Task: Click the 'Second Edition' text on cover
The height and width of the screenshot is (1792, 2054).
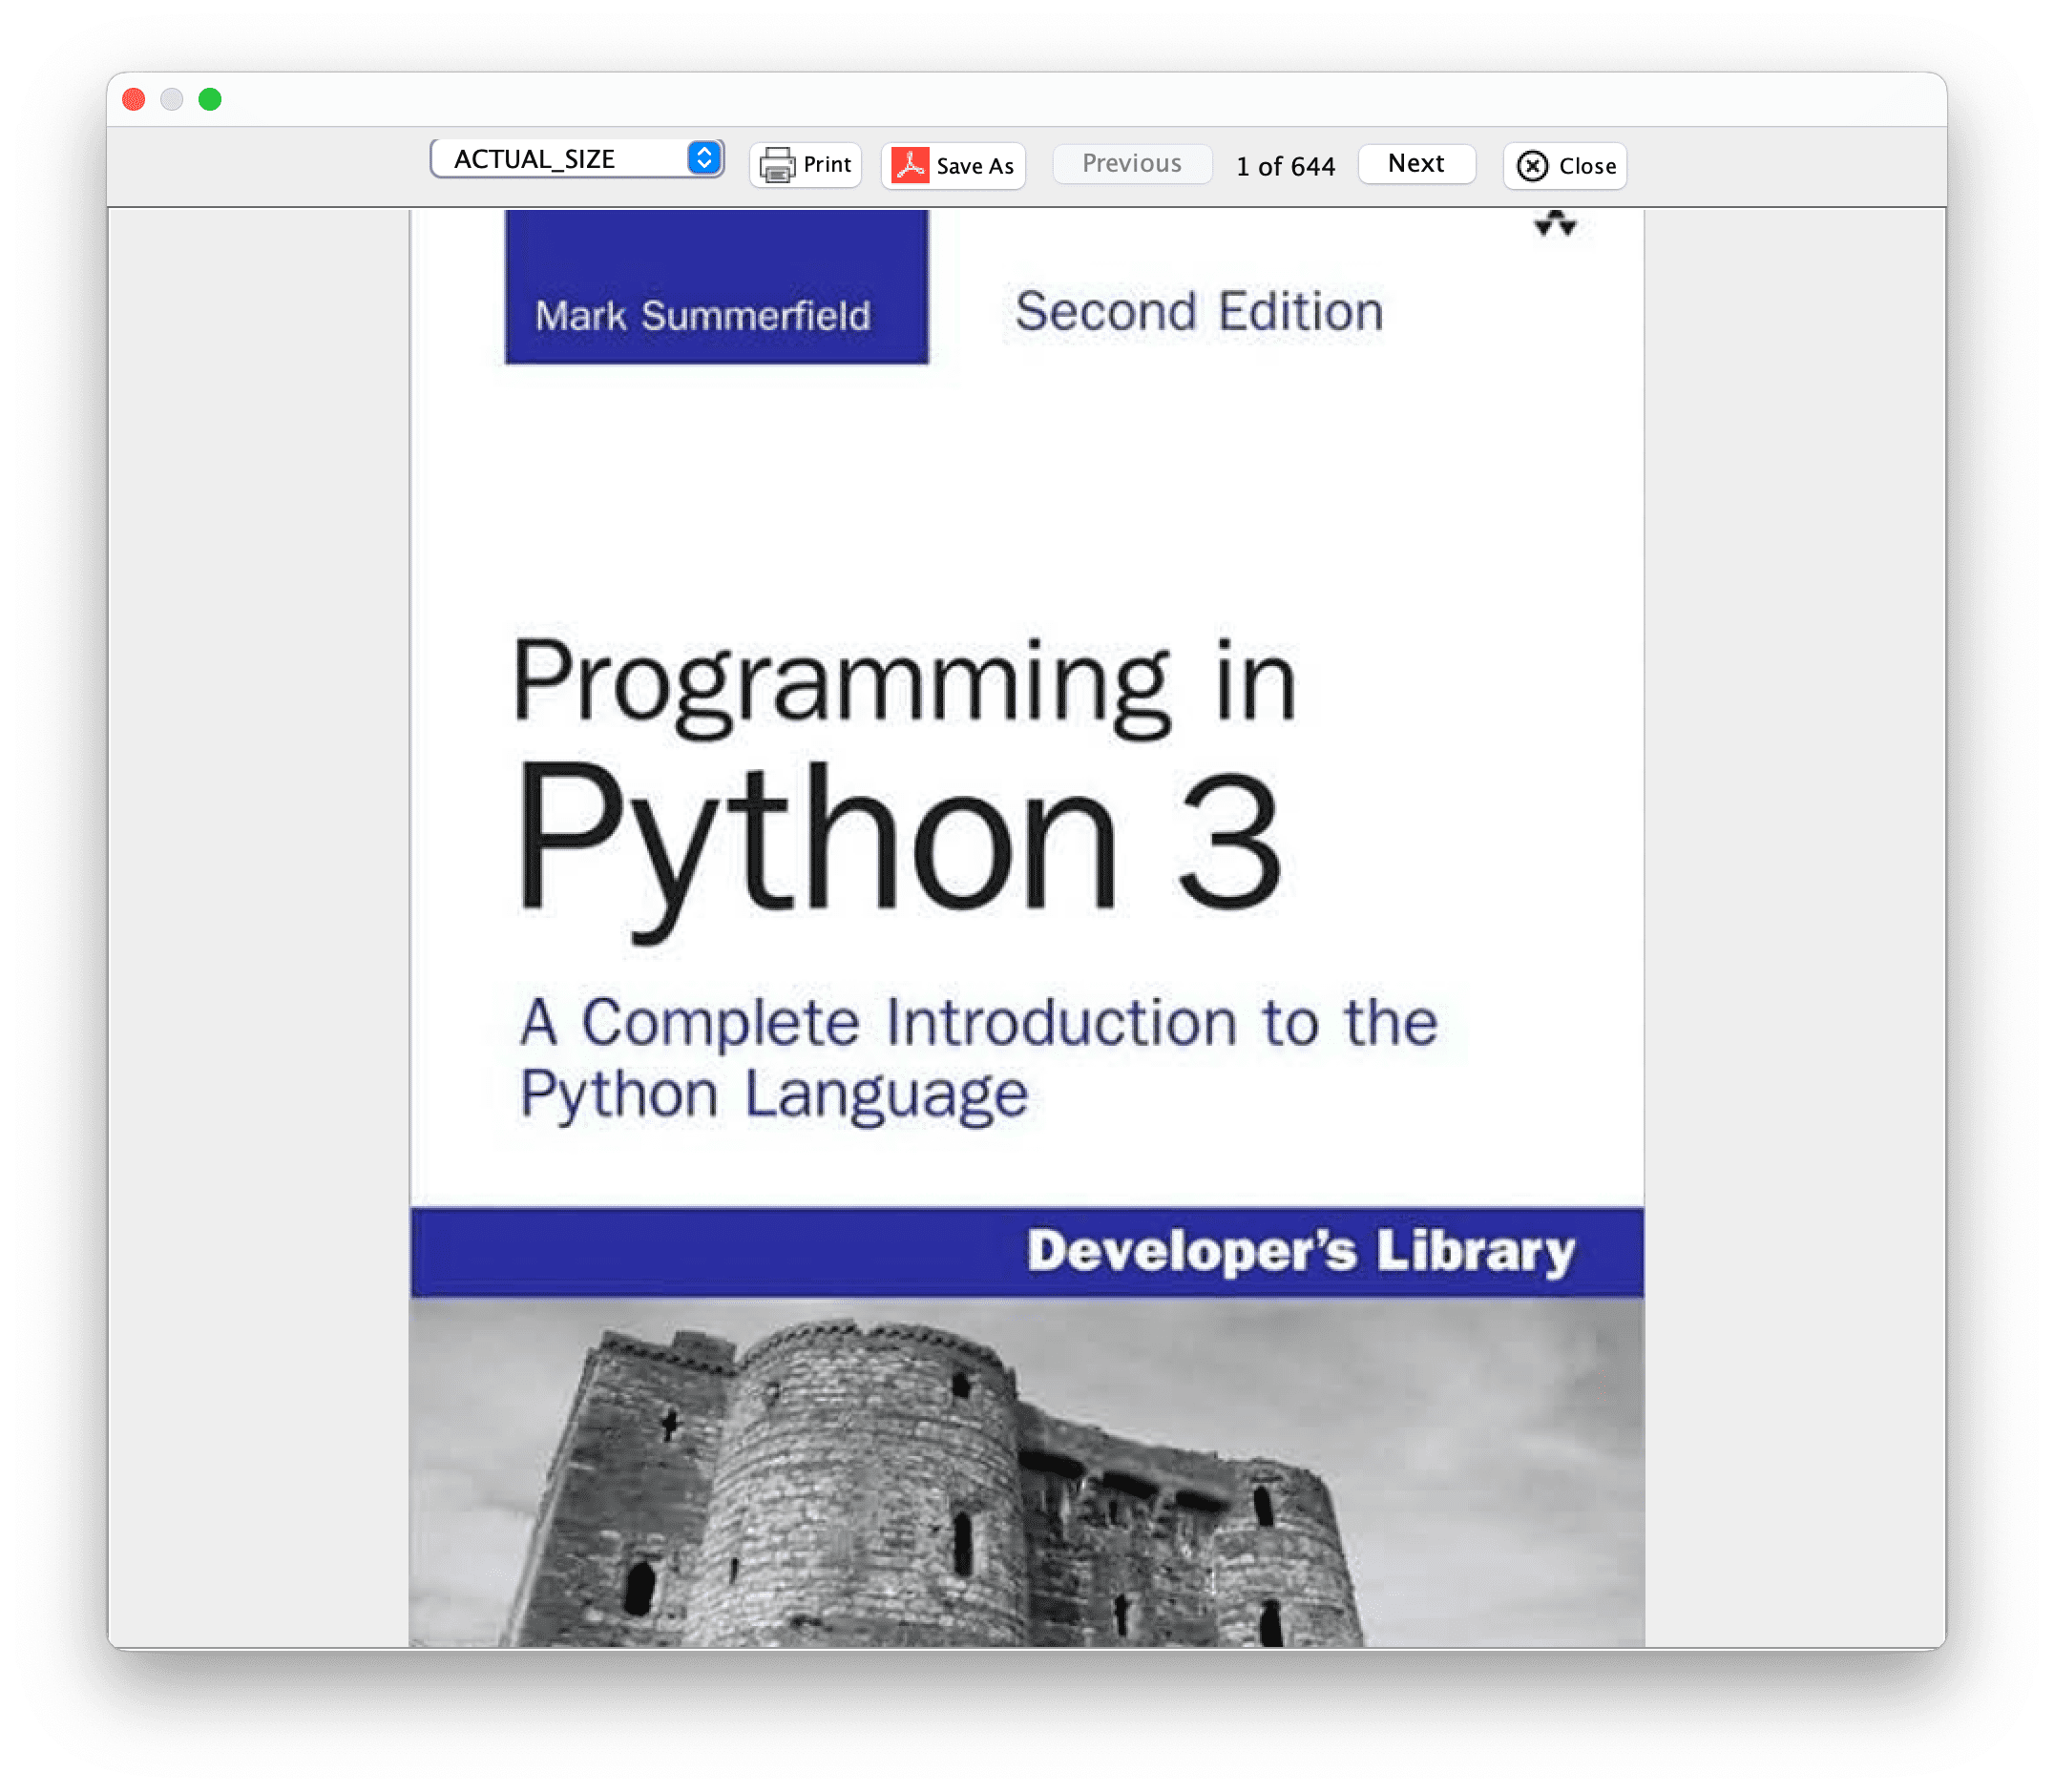Action: tap(1199, 311)
